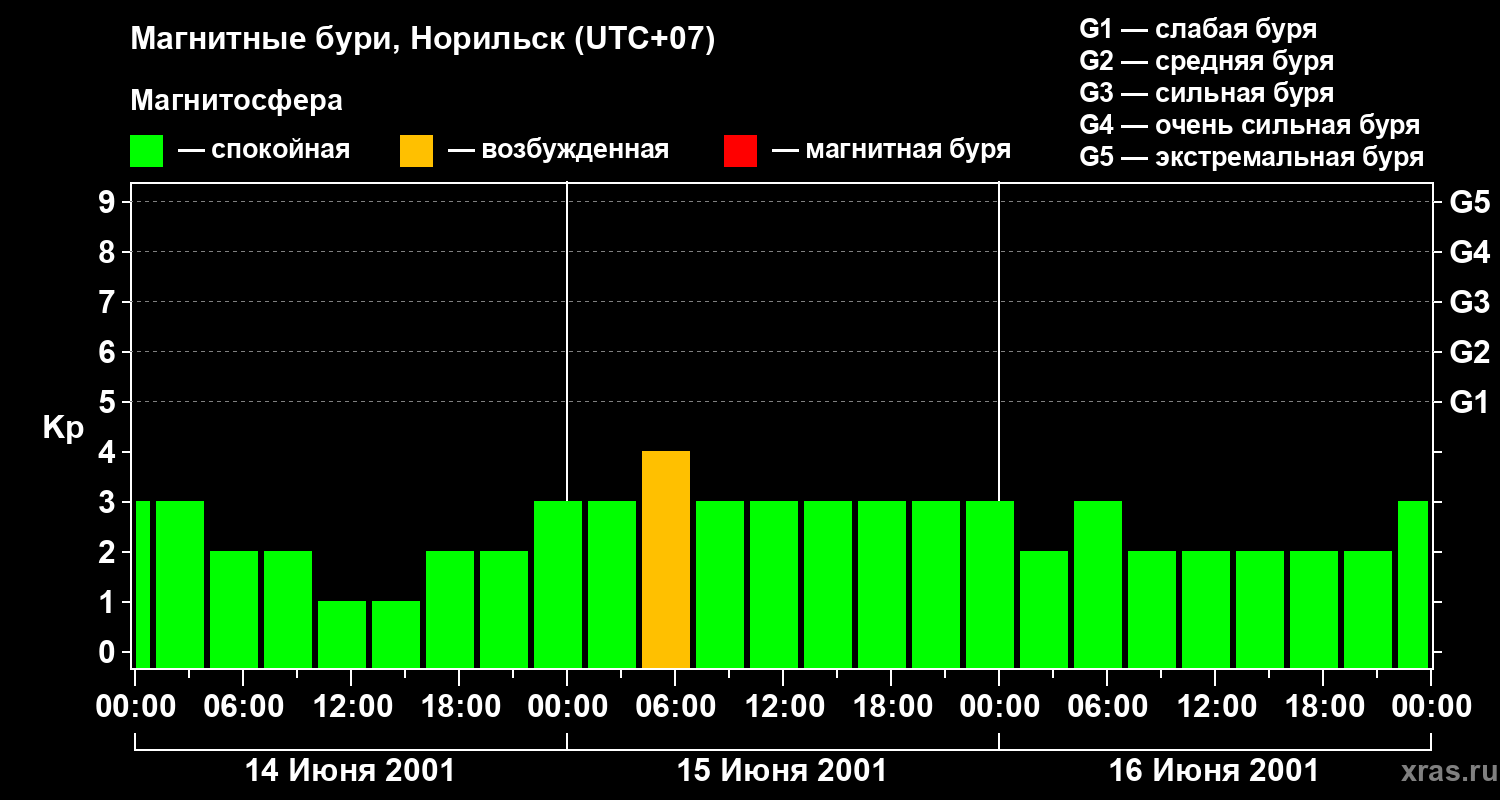Click the title 'Магнитные бури, Норильск (UTC+07)'
The height and width of the screenshot is (800, 1500).
[x=423, y=40]
